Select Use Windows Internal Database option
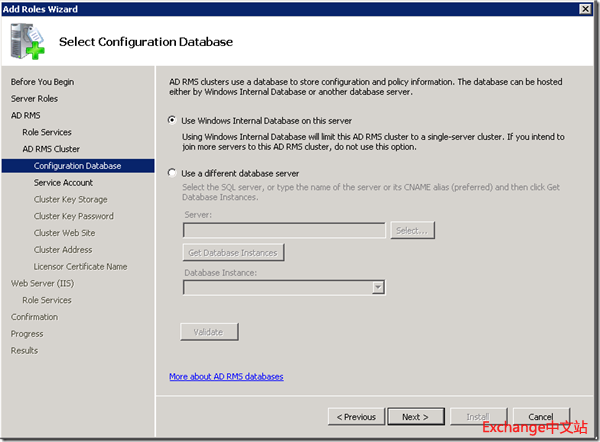600x442 pixels. pyautogui.click(x=174, y=120)
